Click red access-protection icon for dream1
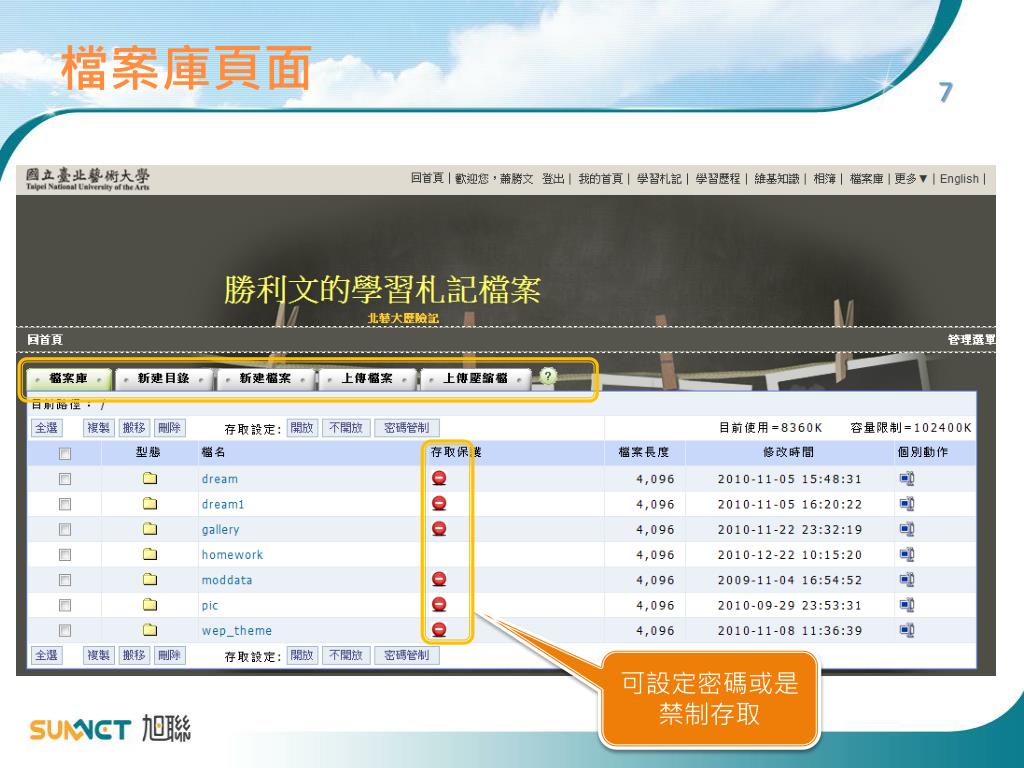Screen dimensions: 1024x768 click(440, 504)
